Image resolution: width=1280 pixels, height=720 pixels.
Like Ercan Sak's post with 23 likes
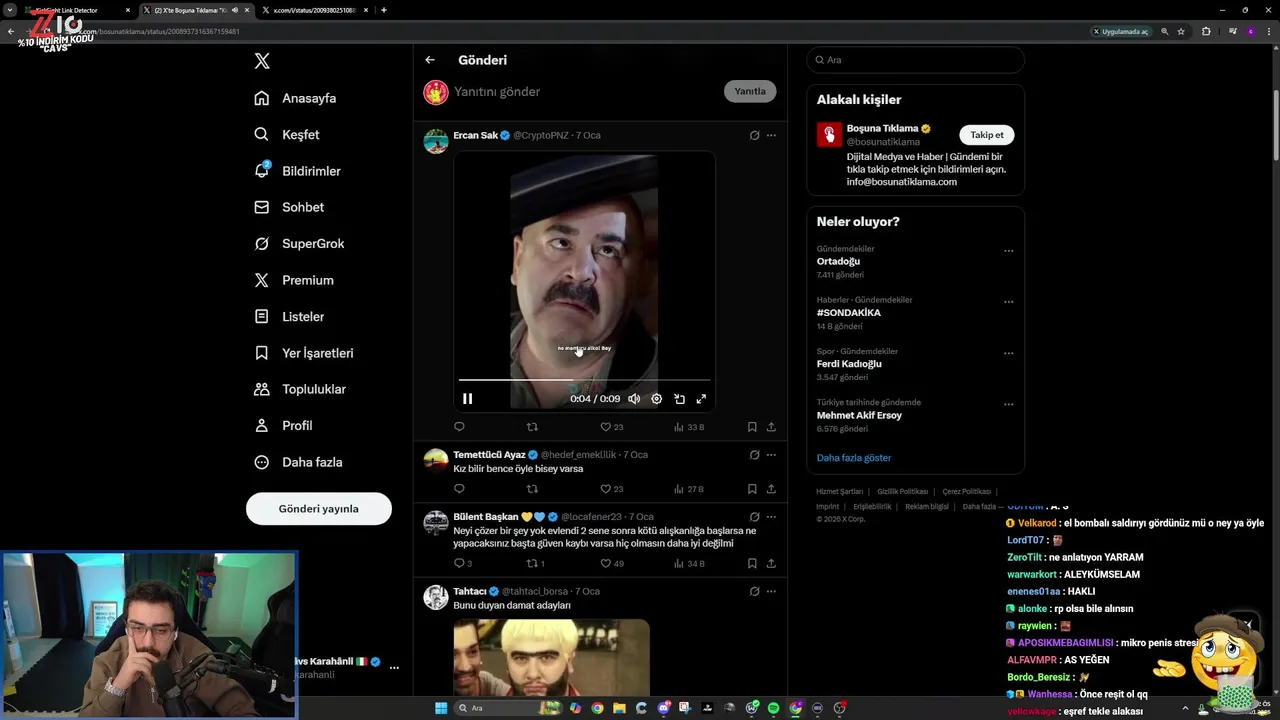coord(611,427)
